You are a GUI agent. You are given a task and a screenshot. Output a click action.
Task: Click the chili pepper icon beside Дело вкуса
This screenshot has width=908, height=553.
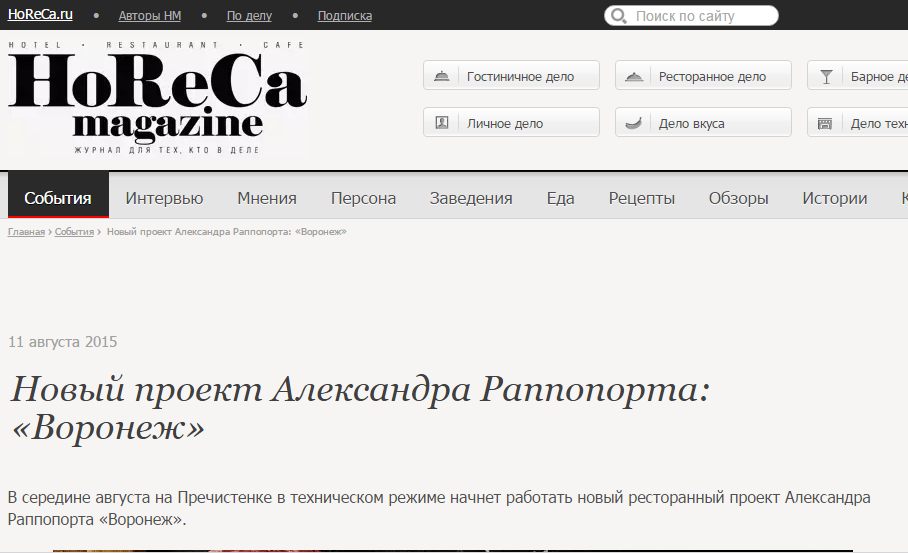click(x=634, y=123)
